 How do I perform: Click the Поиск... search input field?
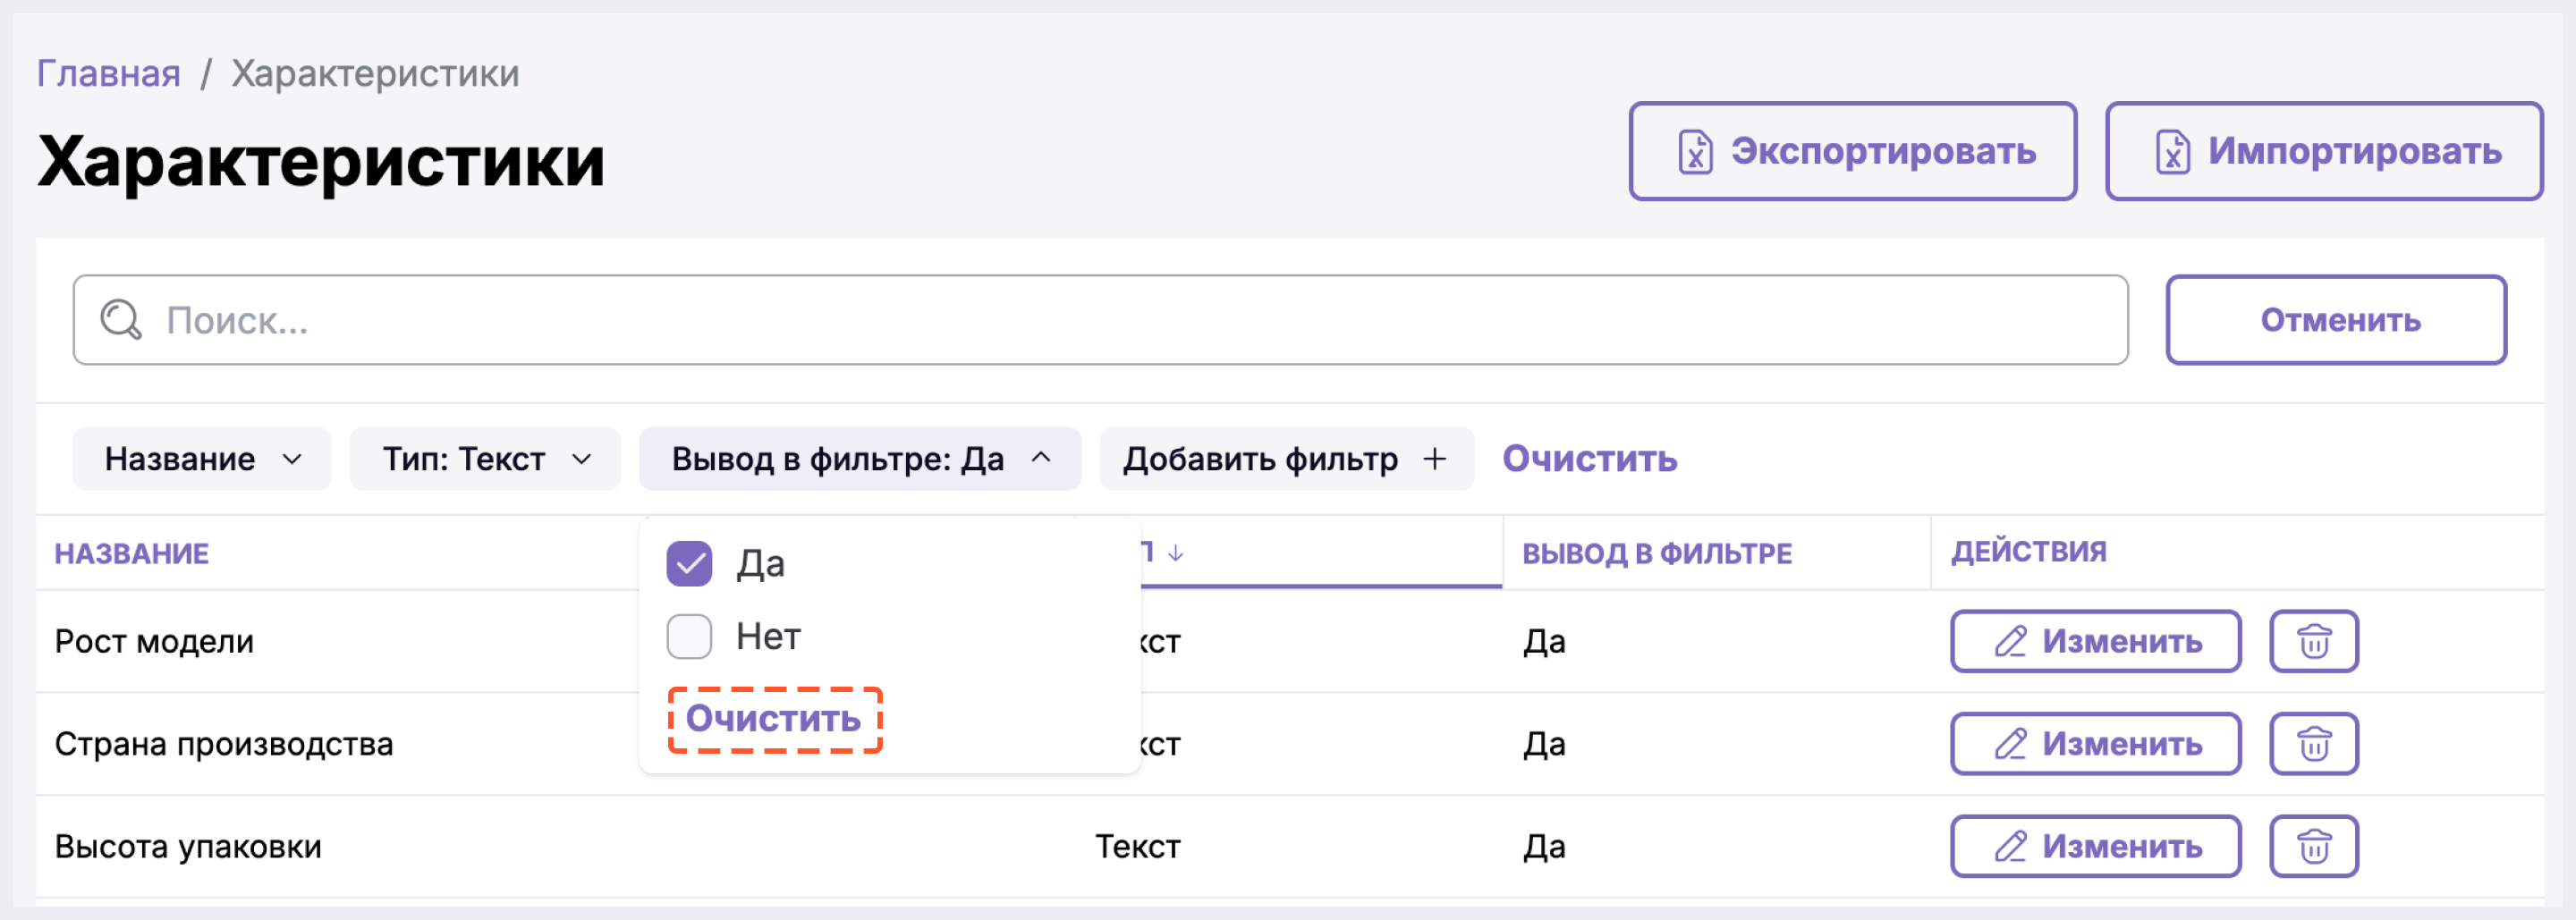pos(1100,320)
